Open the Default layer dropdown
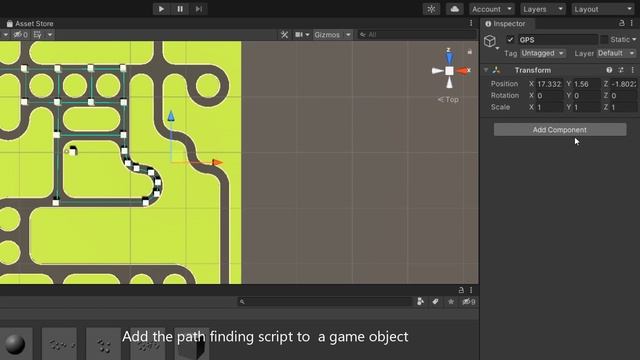 [x=616, y=53]
